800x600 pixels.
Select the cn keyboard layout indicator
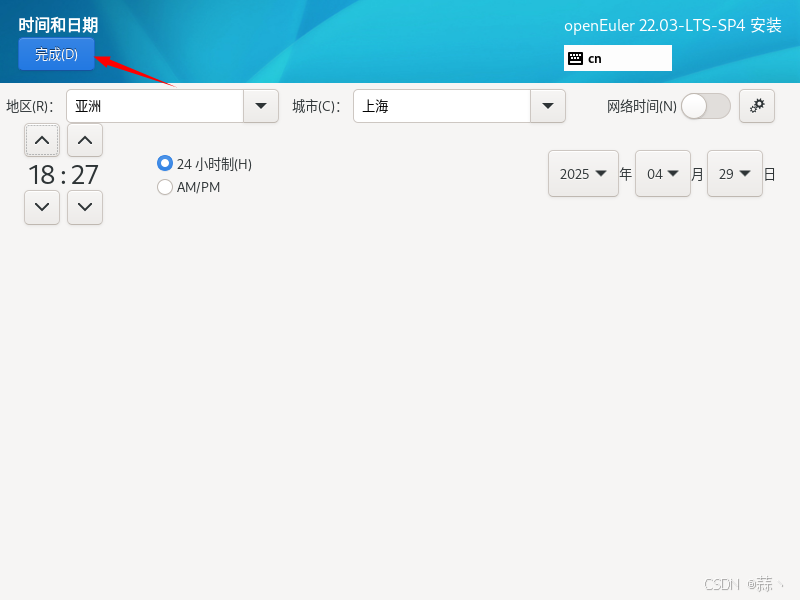pos(617,58)
